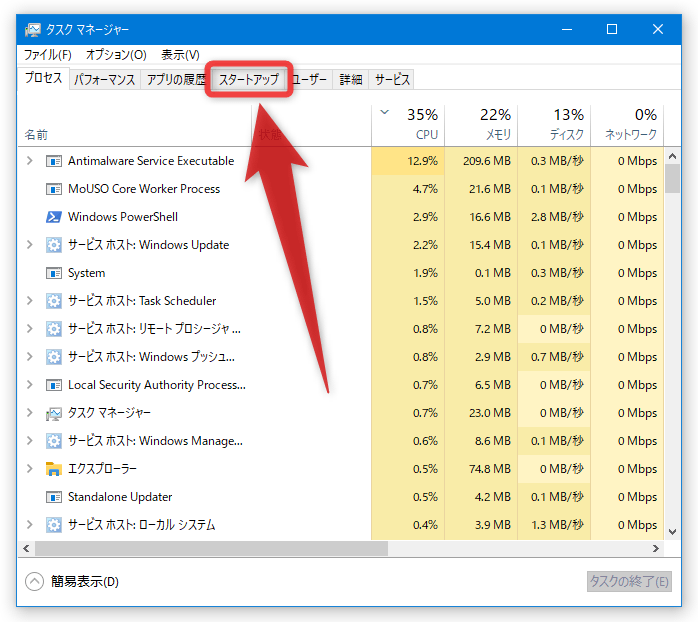Image resolution: width=698 pixels, height=622 pixels.
Task: Click the Task Manager title bar icon
Action: pos(32,30)
